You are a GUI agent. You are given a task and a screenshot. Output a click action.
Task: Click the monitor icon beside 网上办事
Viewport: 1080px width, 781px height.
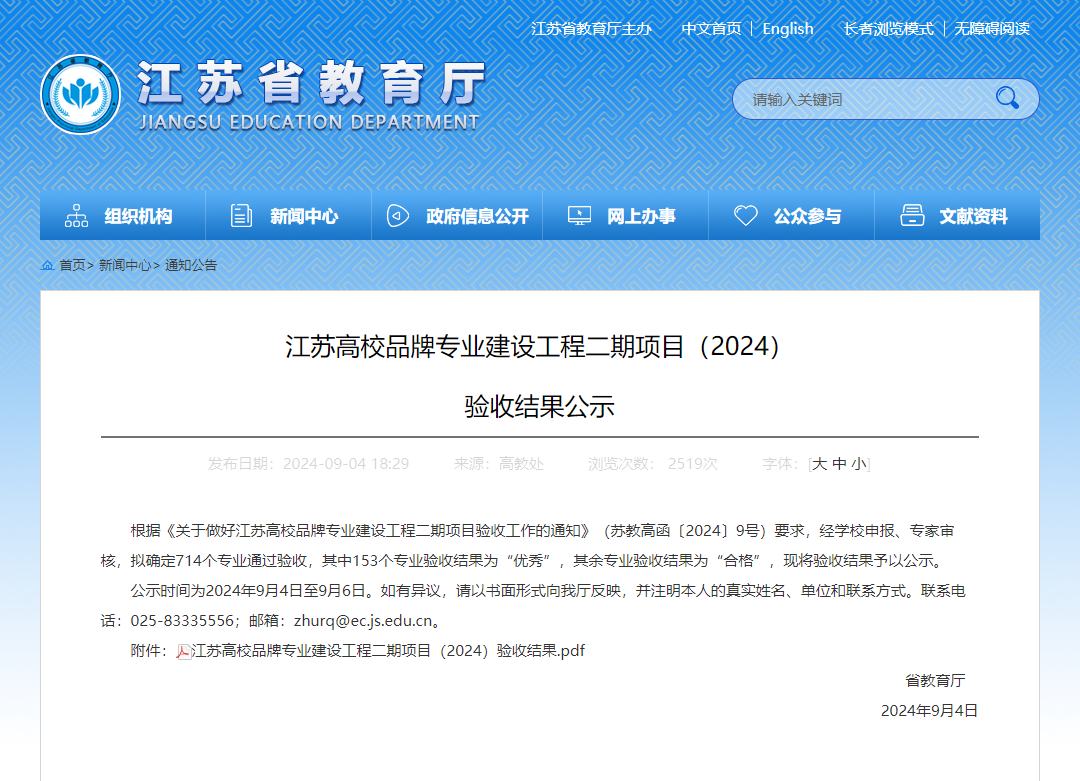point(579,216)
